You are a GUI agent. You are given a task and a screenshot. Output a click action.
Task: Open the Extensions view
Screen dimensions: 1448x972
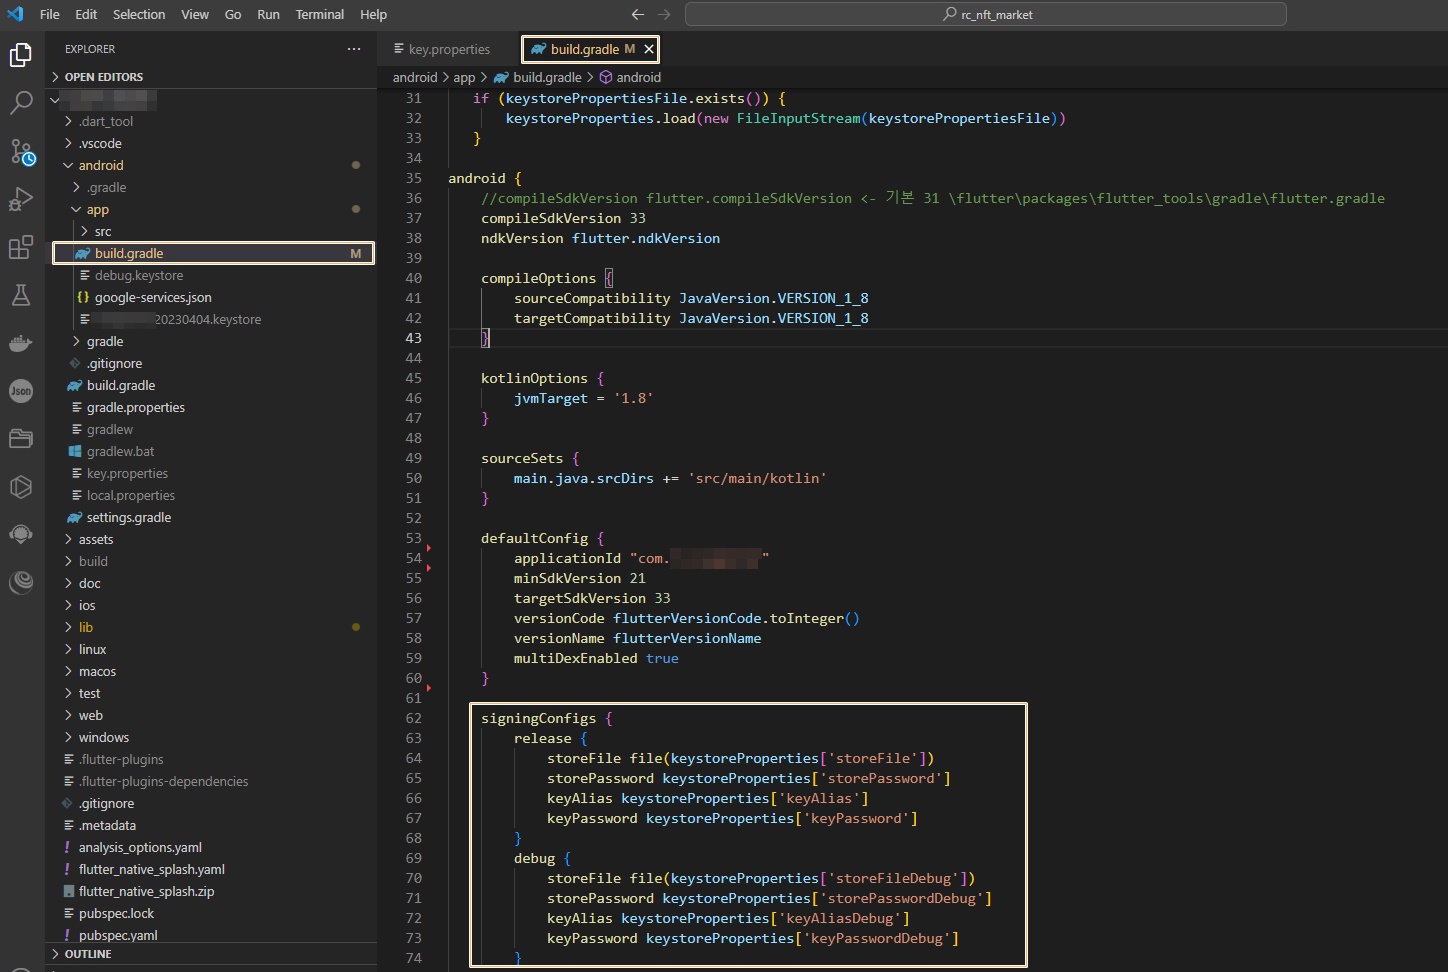[21, 247]
